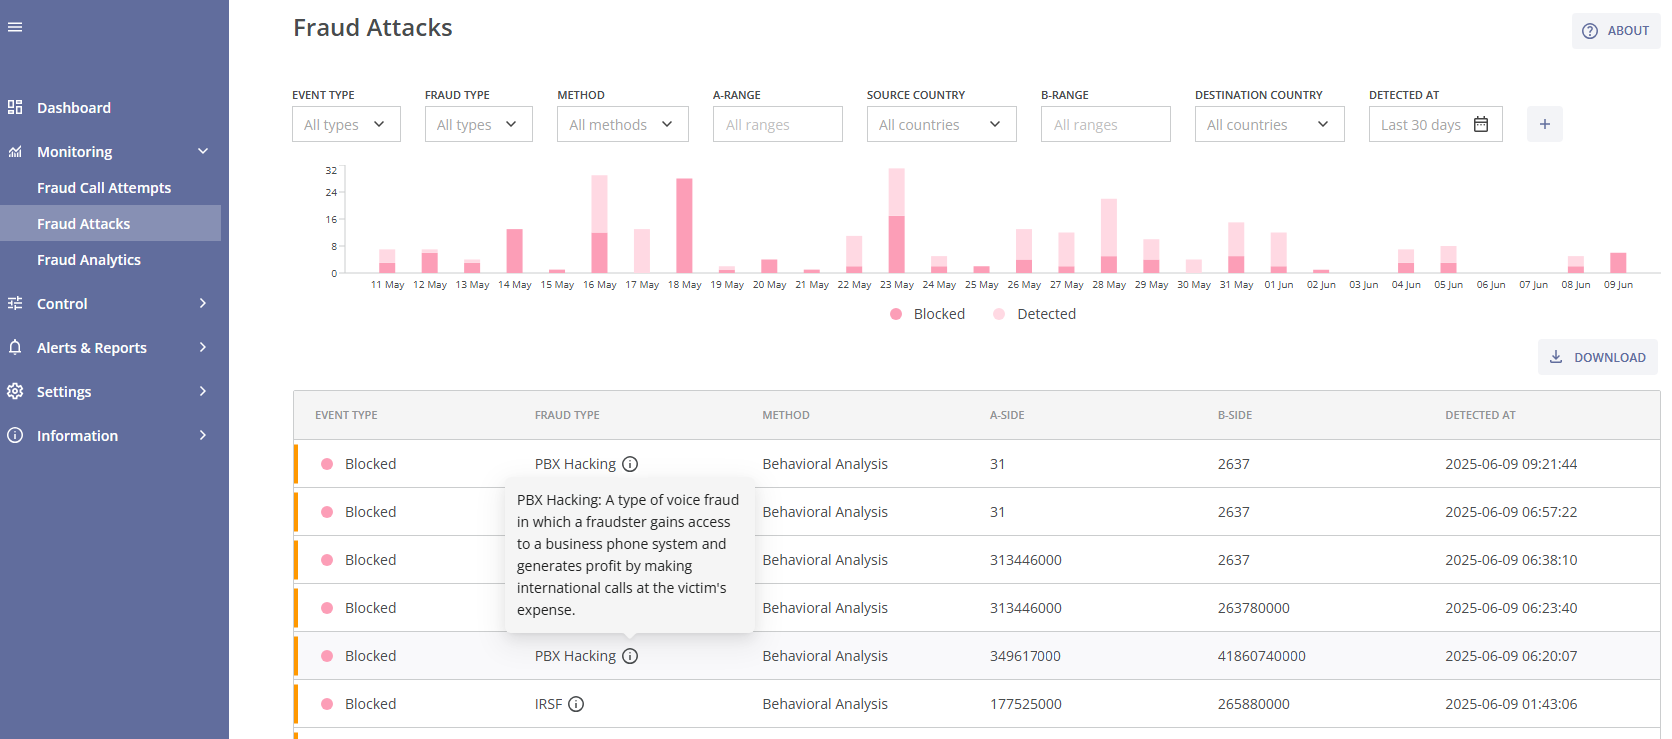Screen dimensions: 1672x739
Task: Toggle the Detected legend series
Action: pyautogui.click(x=1034, y=314)
